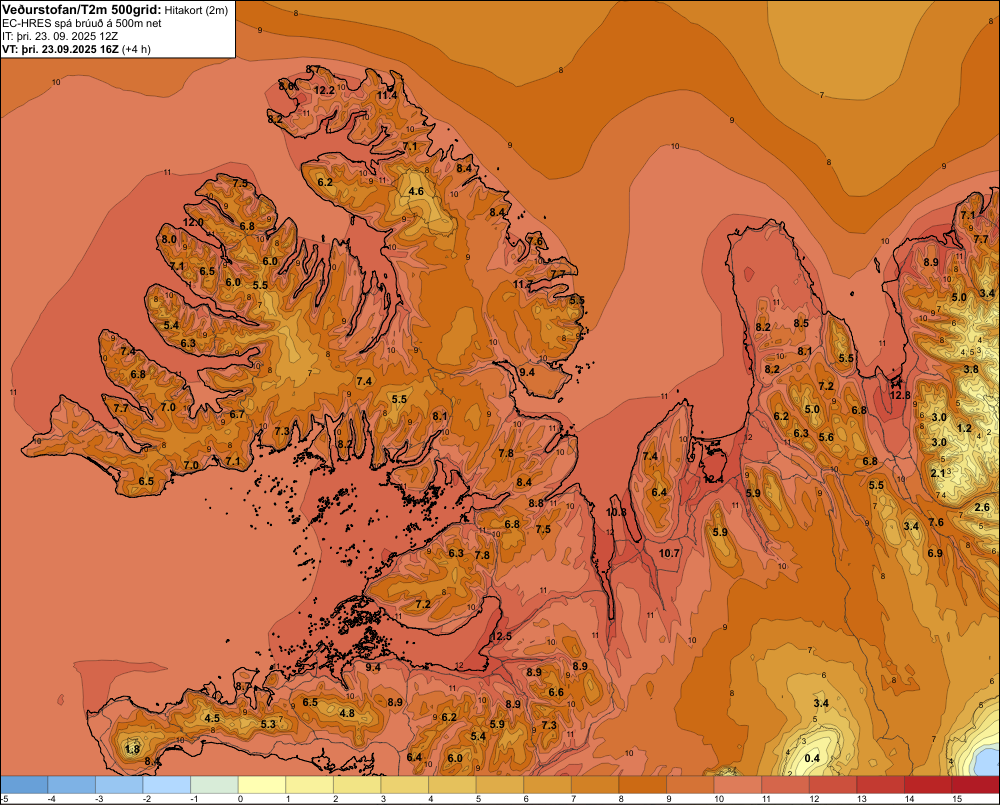
Task: Click the 'Hitakort (2m)' label
Action: coord(196,10)
